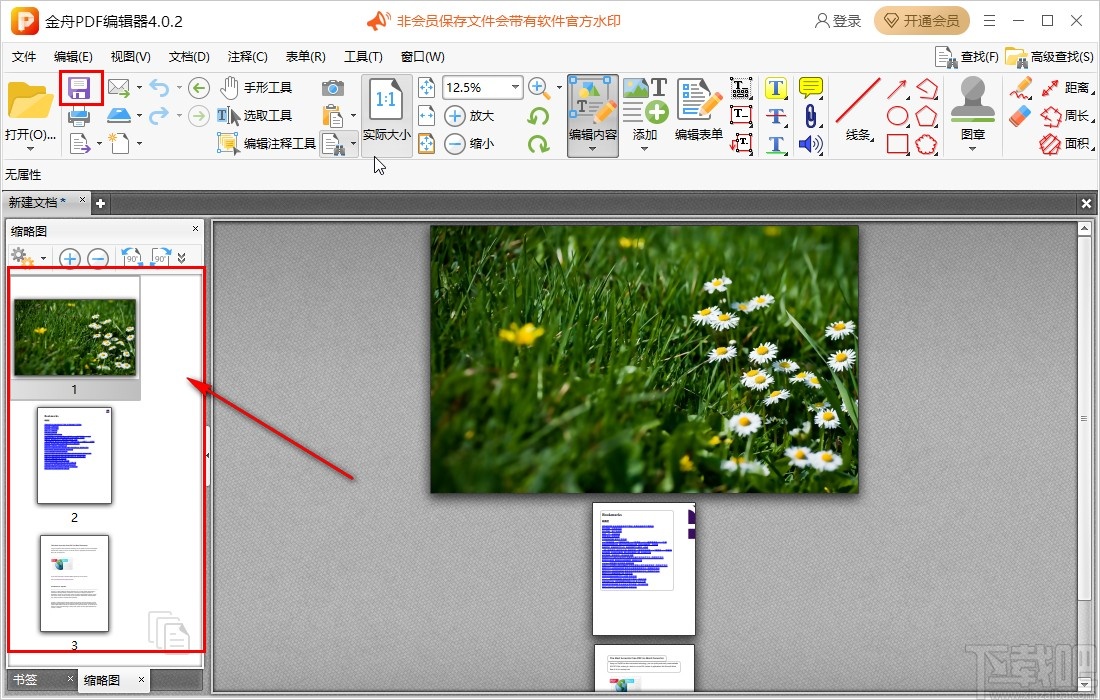Click rotate clockwise green arrow icon

pyautogui.click(x=538, y=144)
